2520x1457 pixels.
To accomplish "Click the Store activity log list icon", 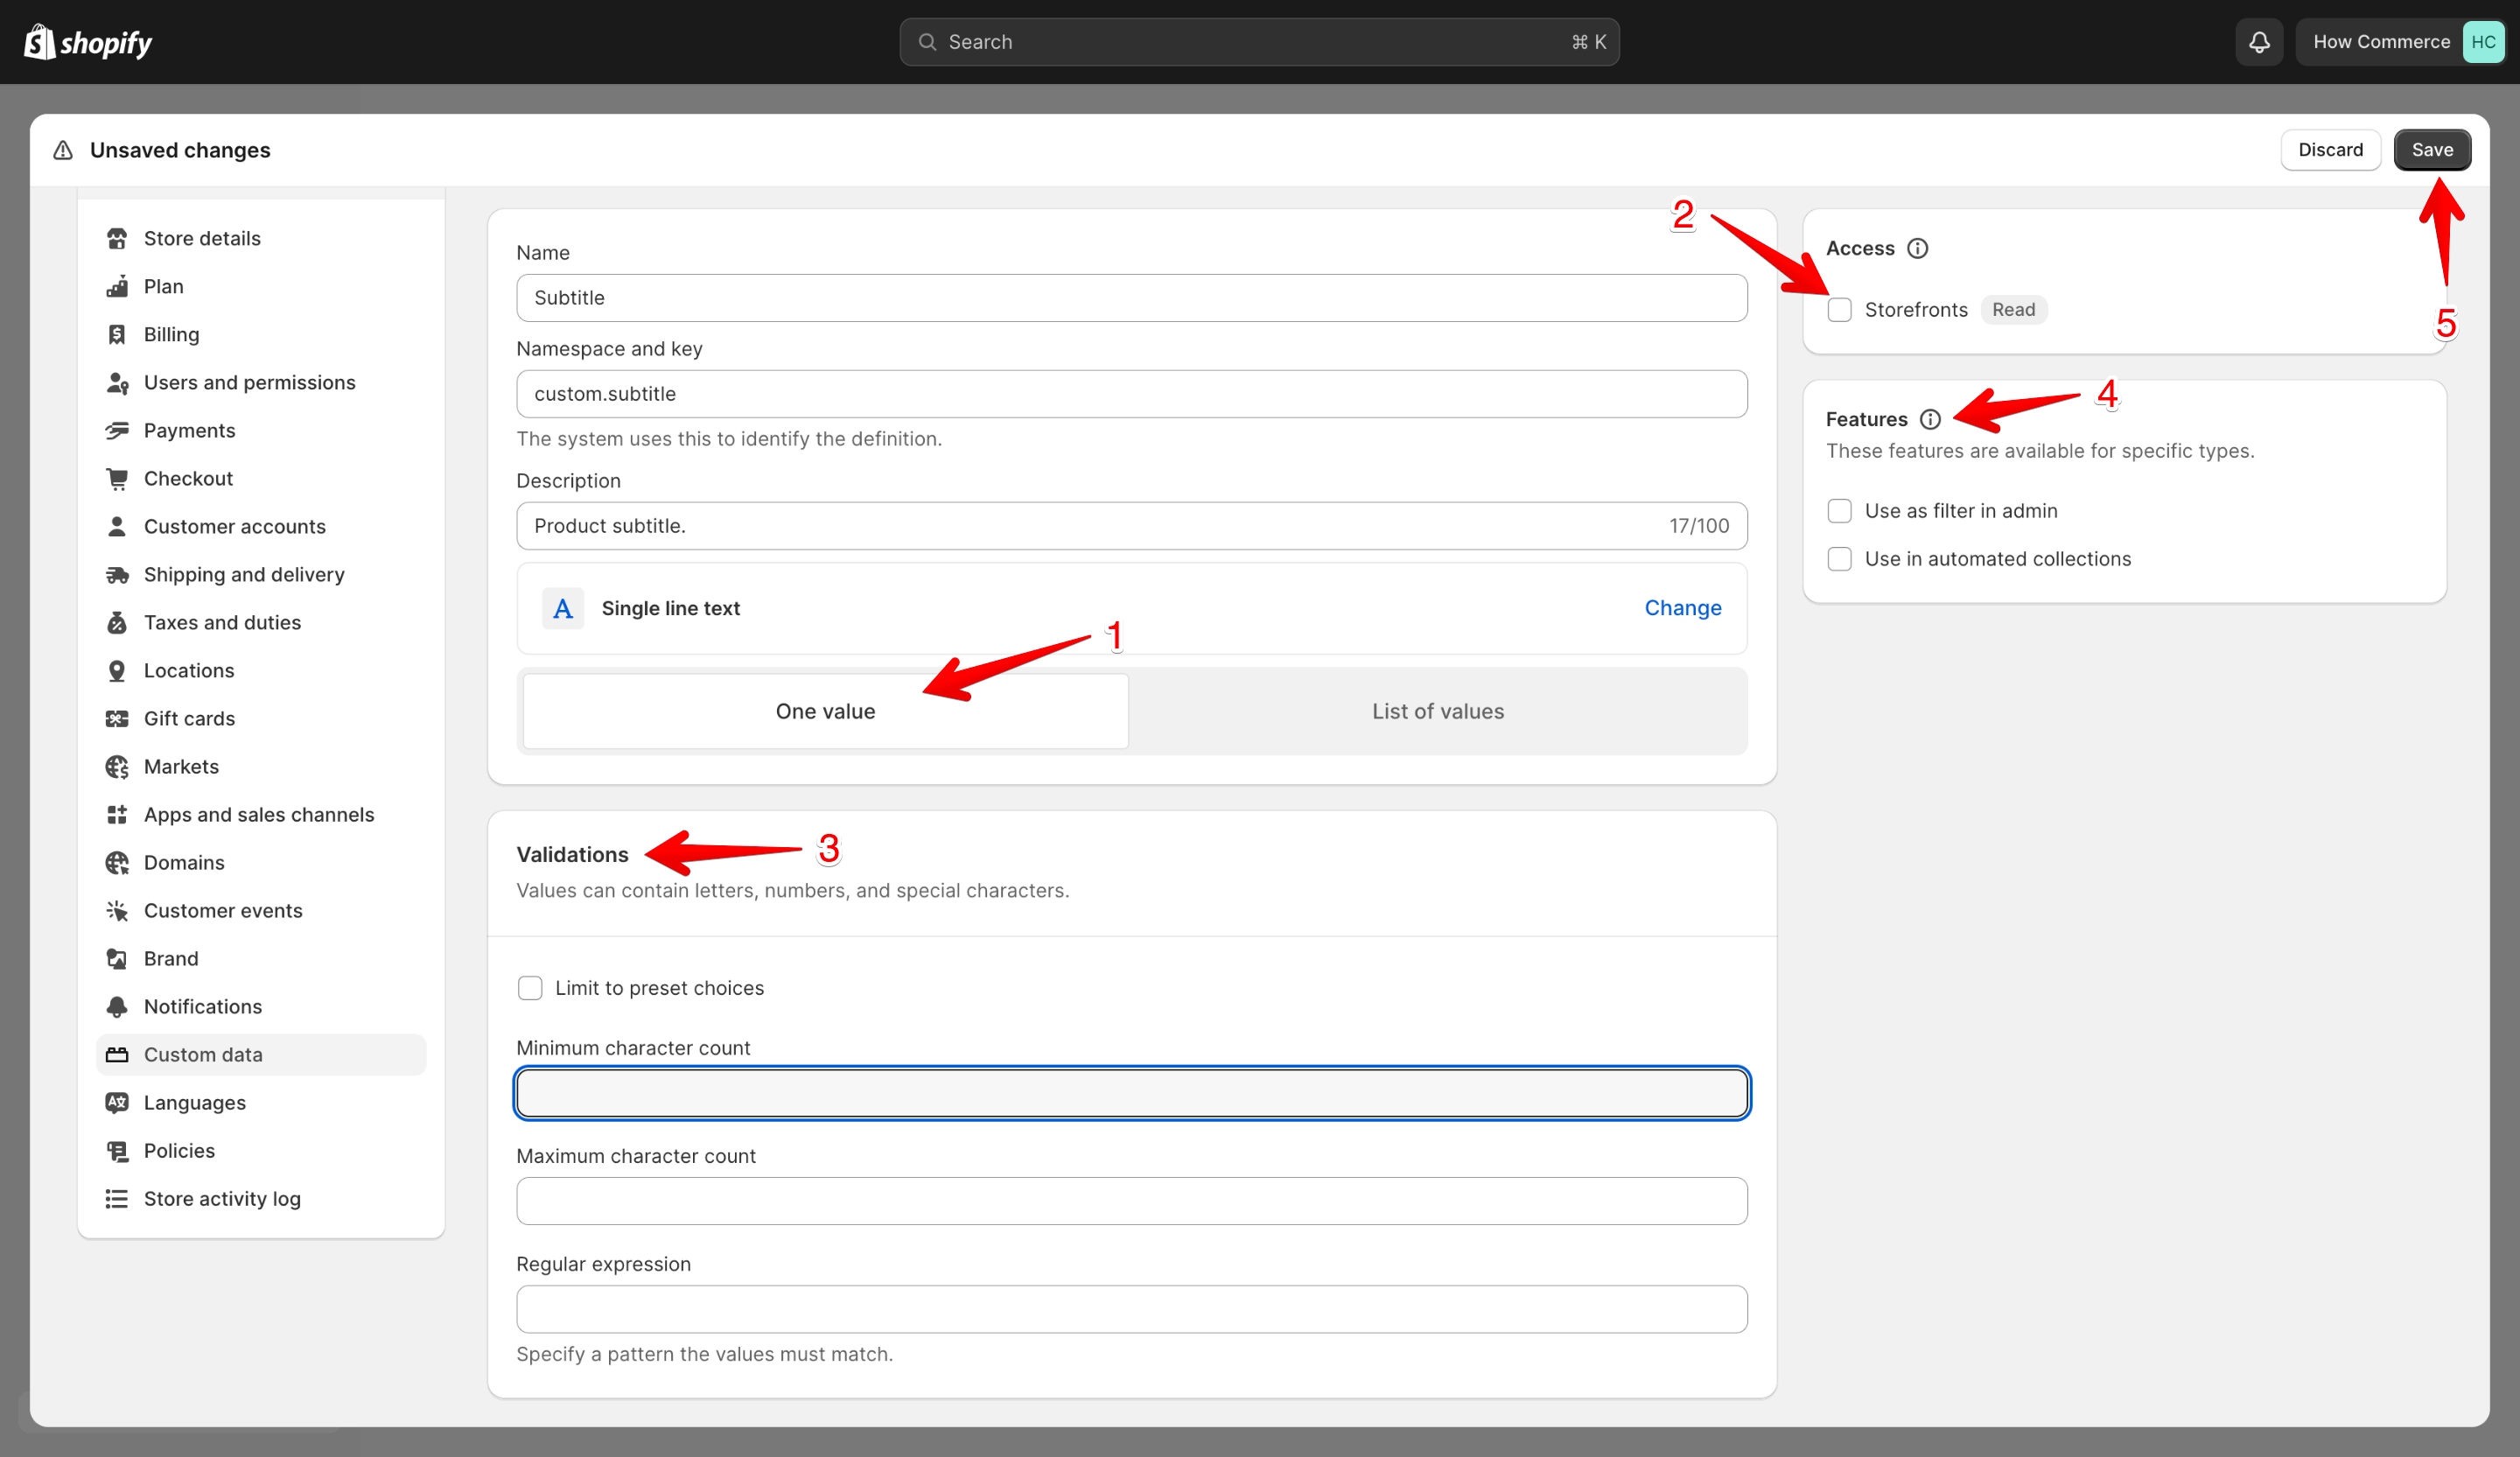I will [117, 1198].
